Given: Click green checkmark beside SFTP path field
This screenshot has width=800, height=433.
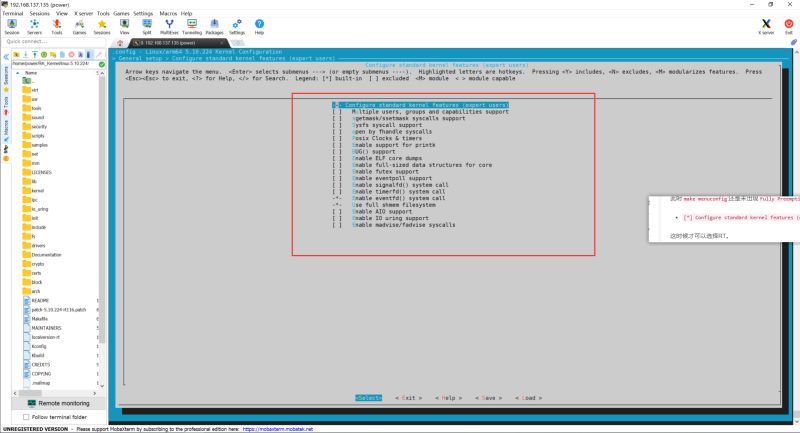Looking at the screenshot, I should click(102, 64).
